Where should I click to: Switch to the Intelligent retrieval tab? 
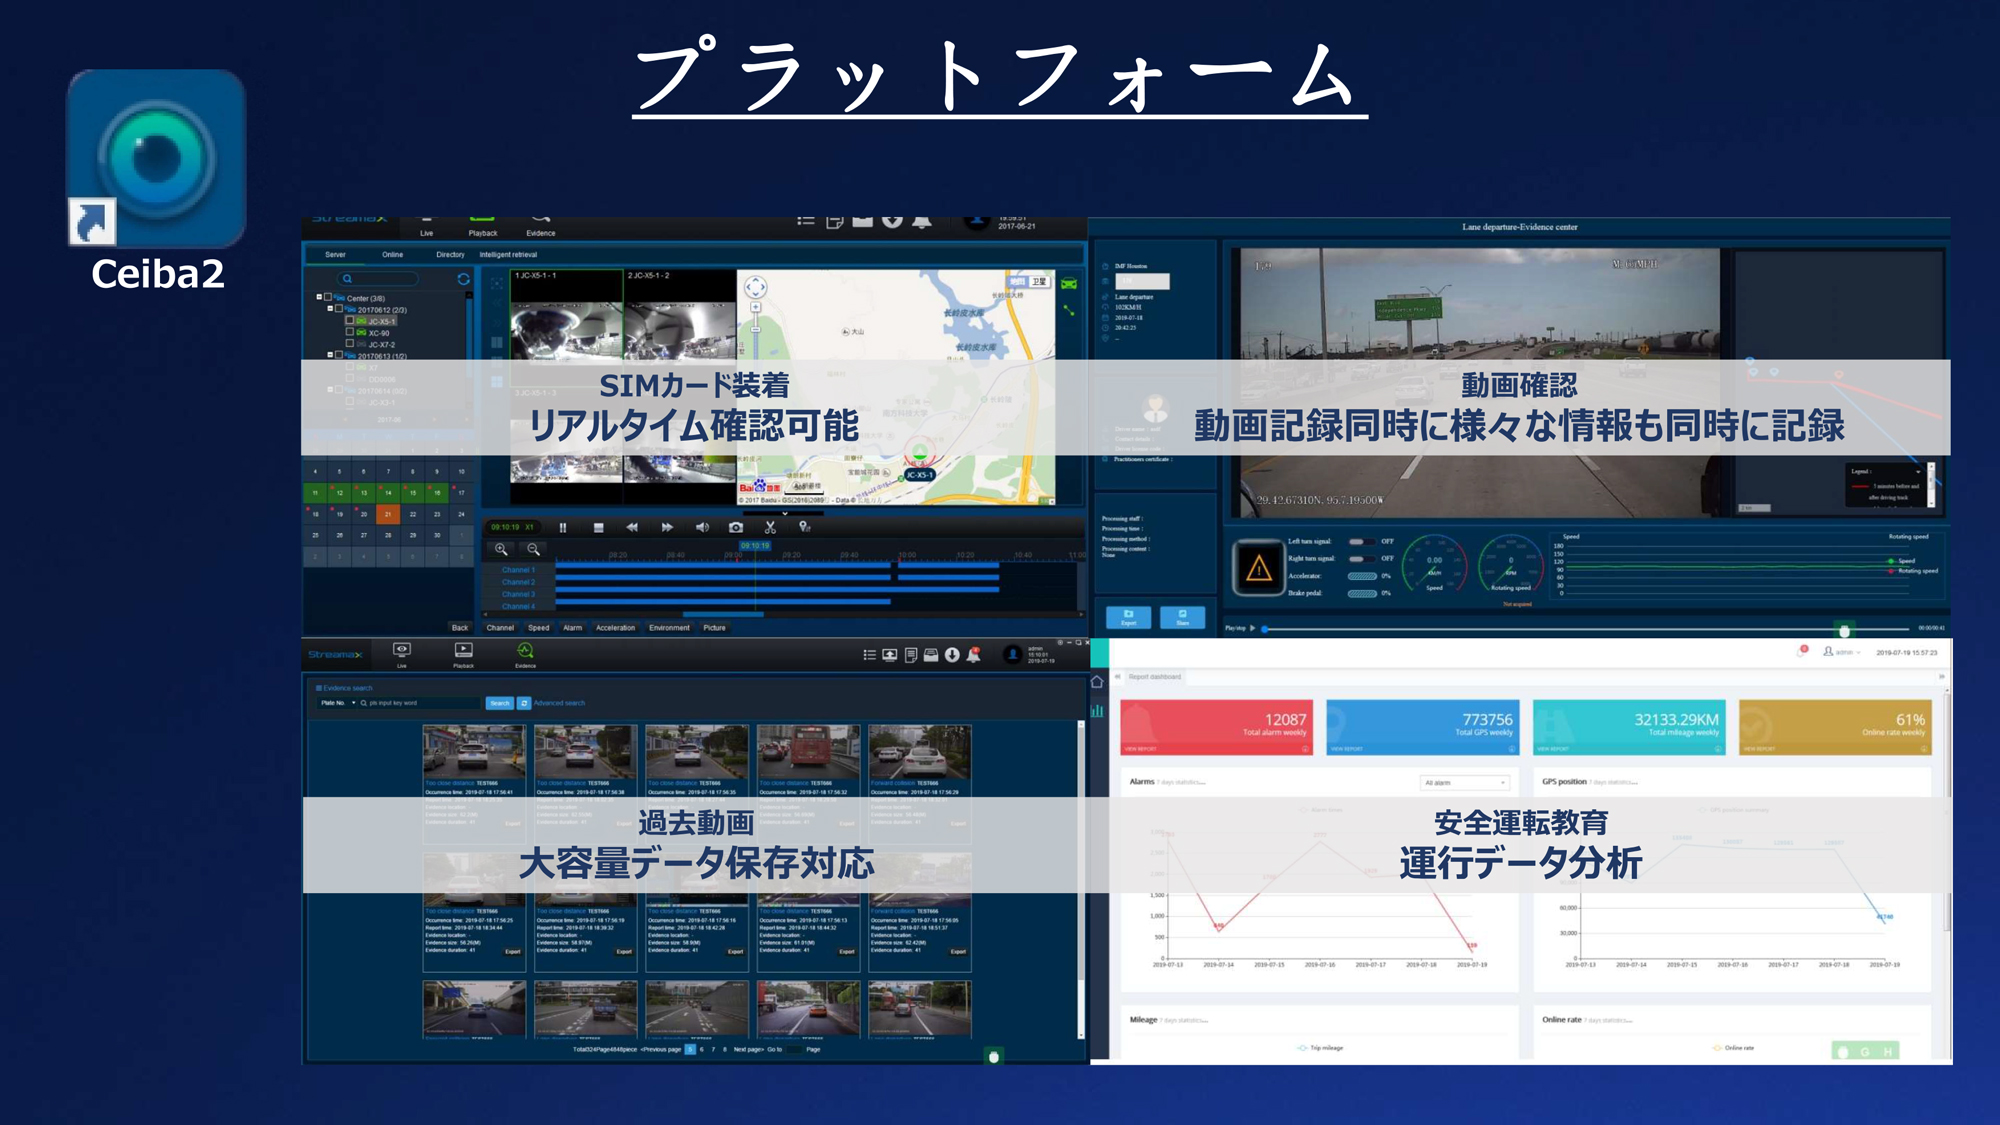pyautogui.click(x=508, y=255)
